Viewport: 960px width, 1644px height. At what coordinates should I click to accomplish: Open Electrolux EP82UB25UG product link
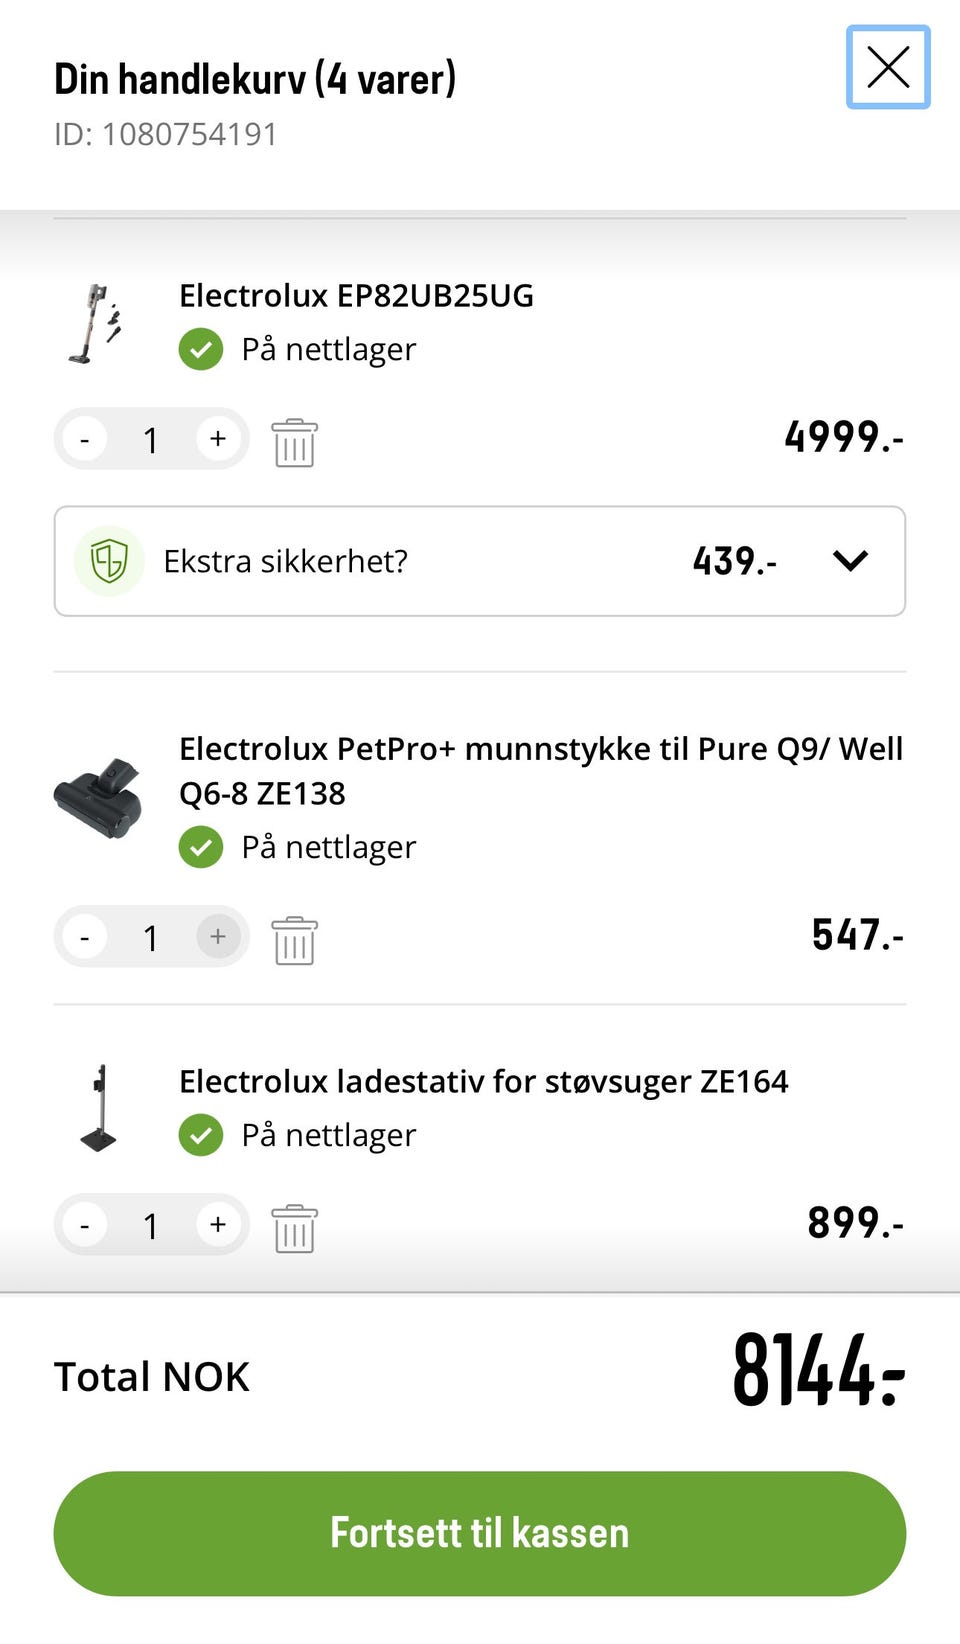pyautogui.click(x=356, y=296)
